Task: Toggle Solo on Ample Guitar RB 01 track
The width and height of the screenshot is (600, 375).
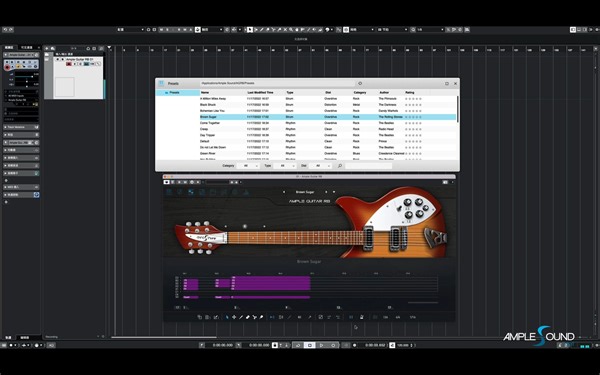Action: click(62, 59)
